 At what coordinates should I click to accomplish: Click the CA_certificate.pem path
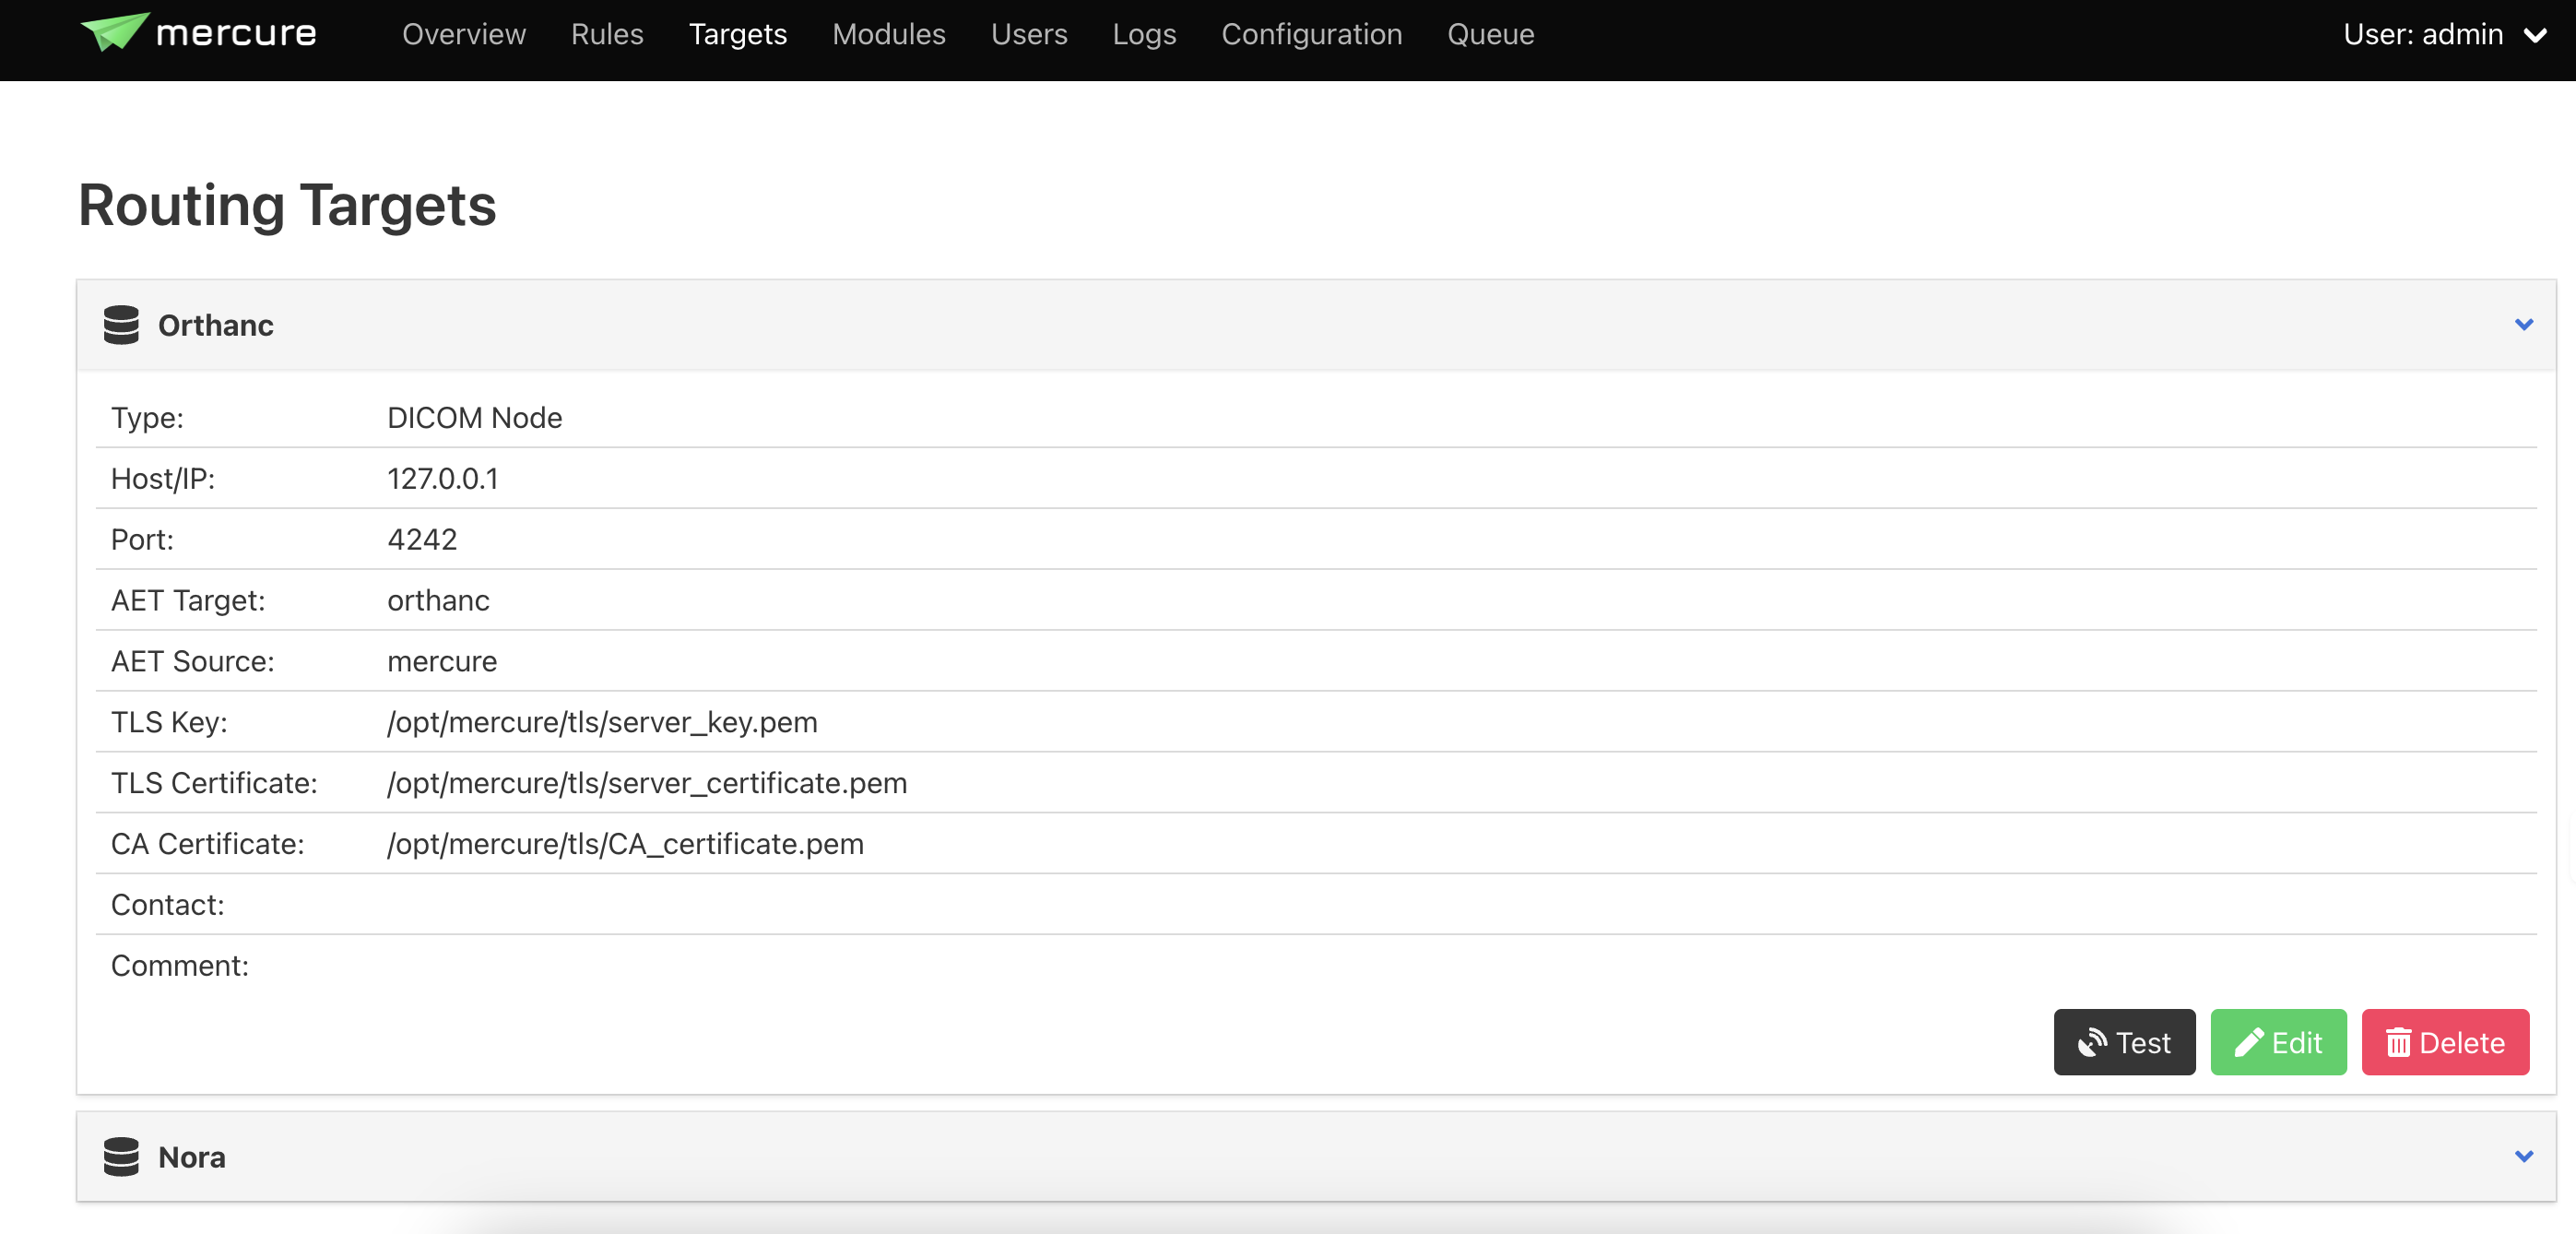pyautogui.click(x=625, y=844)
